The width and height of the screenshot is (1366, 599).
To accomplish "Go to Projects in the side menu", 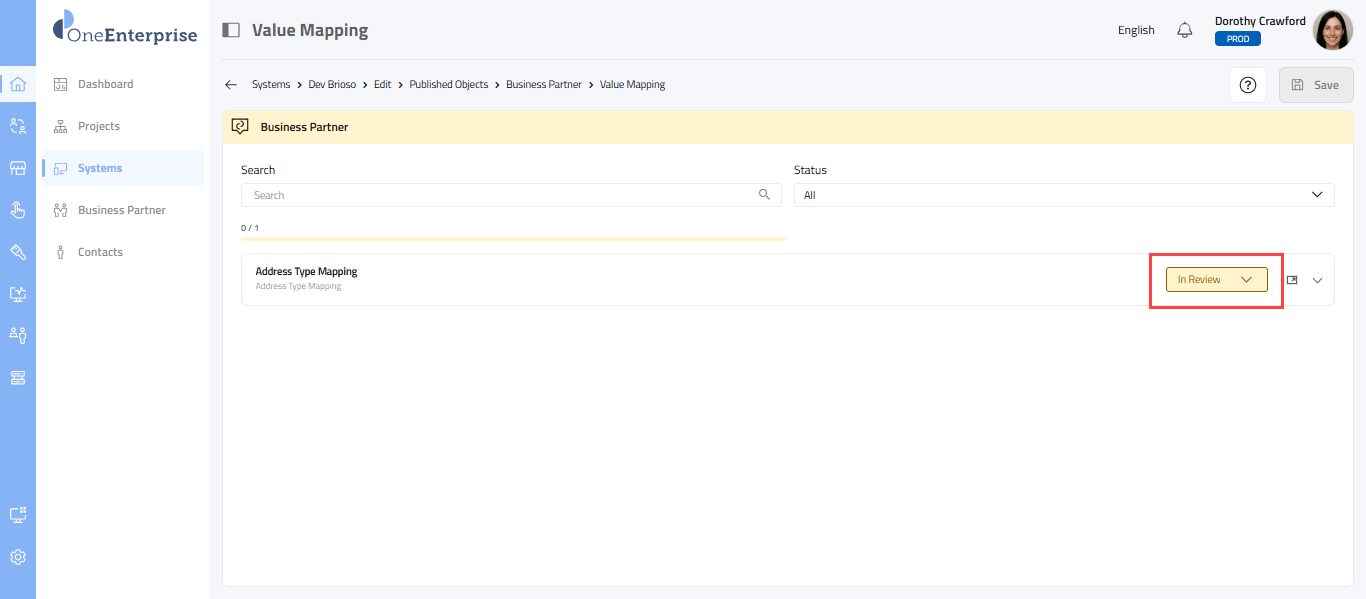I will coord(98,126).
